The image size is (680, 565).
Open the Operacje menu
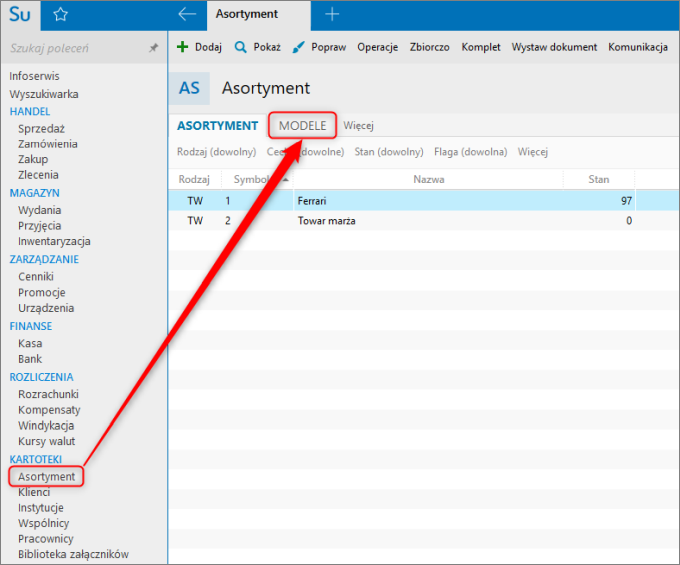tap(377, 47)
